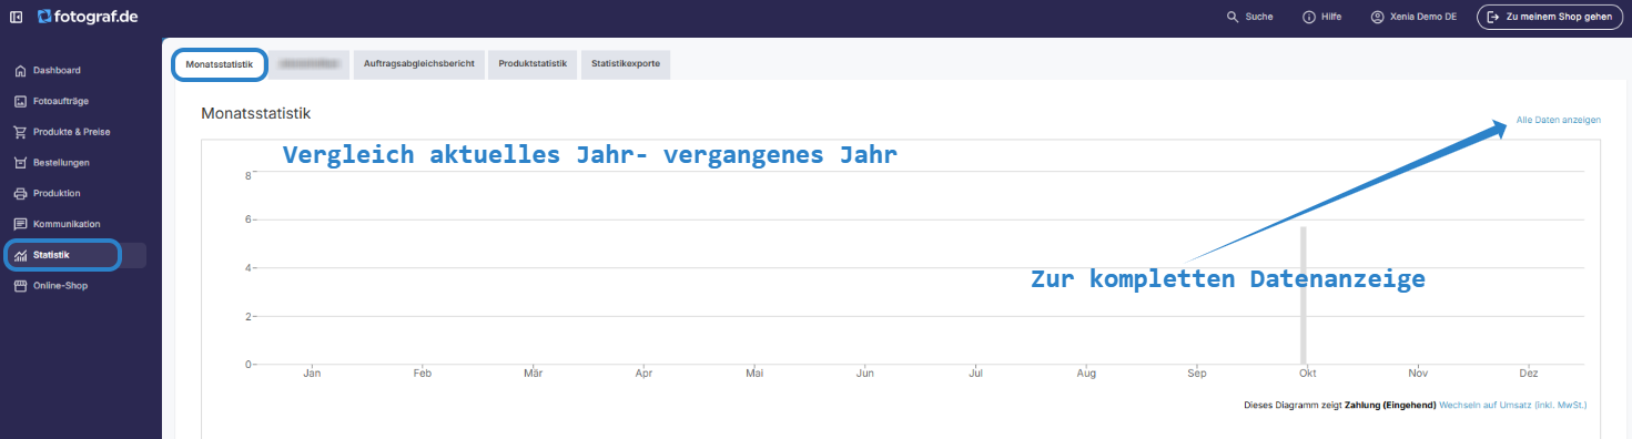Click the Dashboard home icon
Screen dimensions: 1632x439
coord(20,71)
